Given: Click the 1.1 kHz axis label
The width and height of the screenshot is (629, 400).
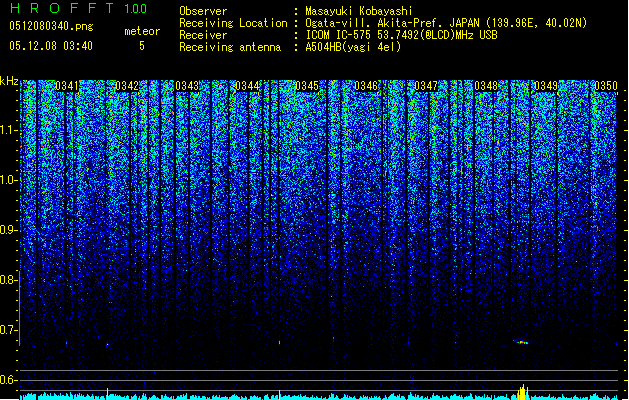Looking at the screenshot, I should [x=9, y=130].
